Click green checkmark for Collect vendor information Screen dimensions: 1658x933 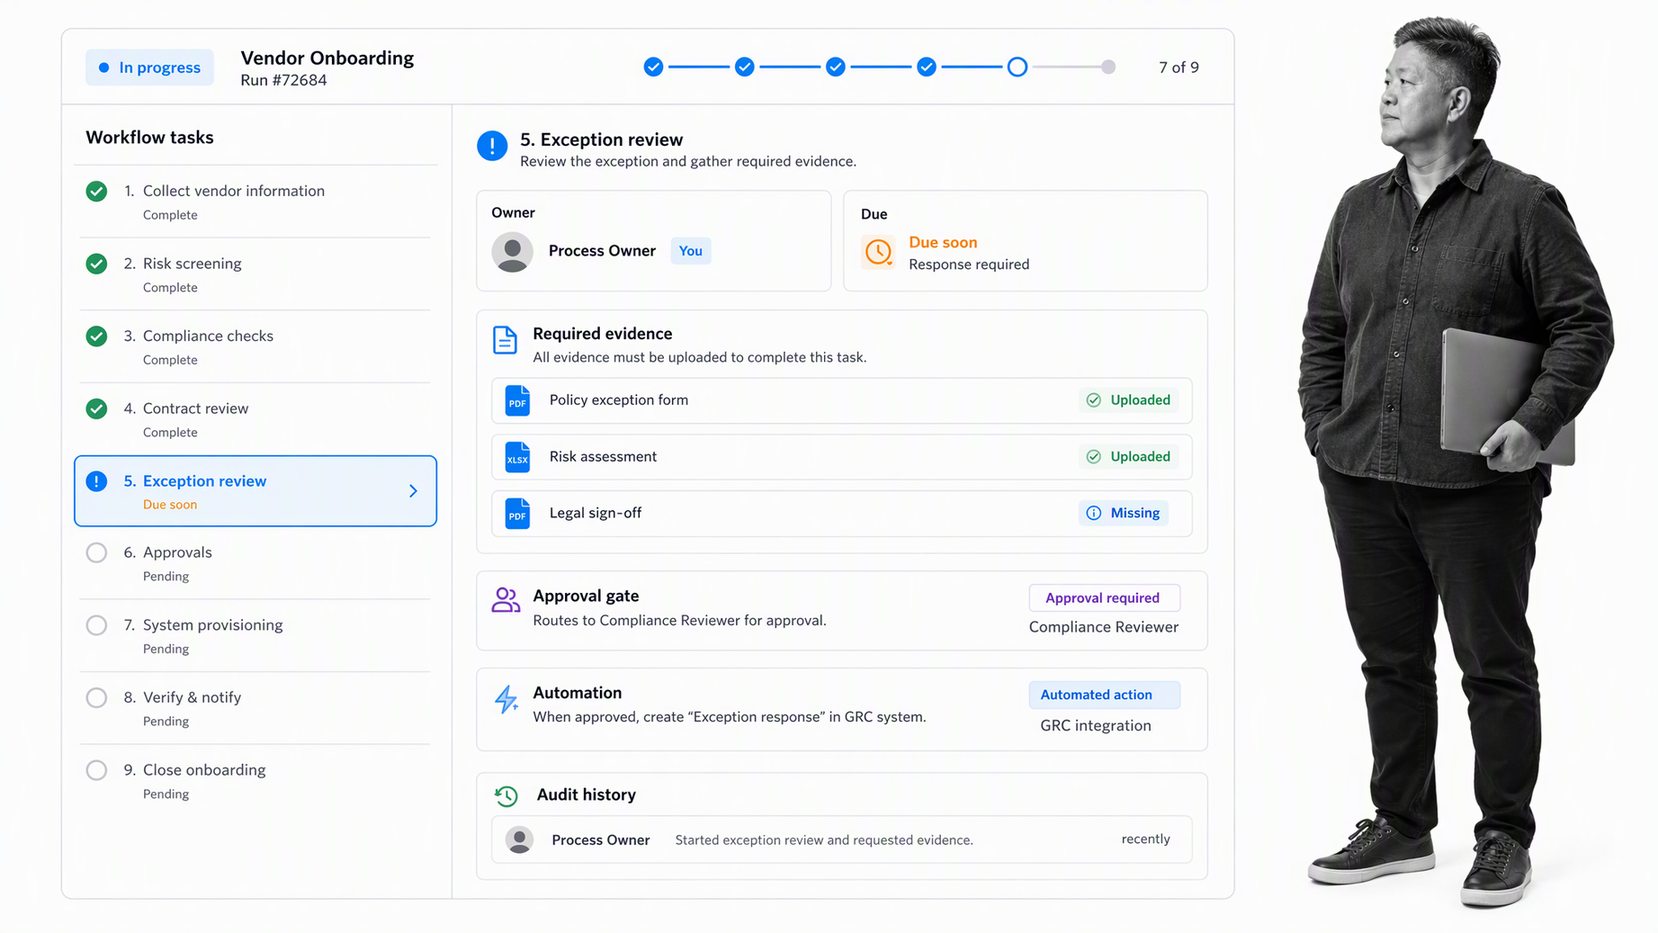[x=97, y=191]
